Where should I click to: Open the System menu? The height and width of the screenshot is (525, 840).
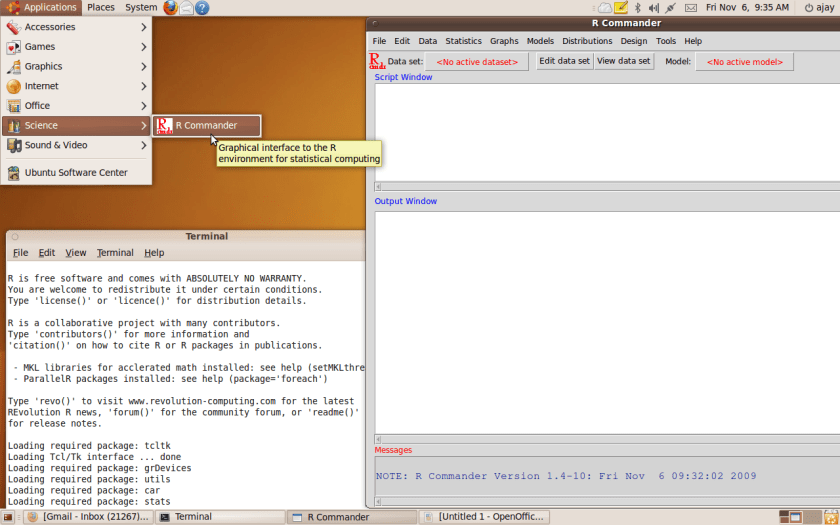click(141, 8)
